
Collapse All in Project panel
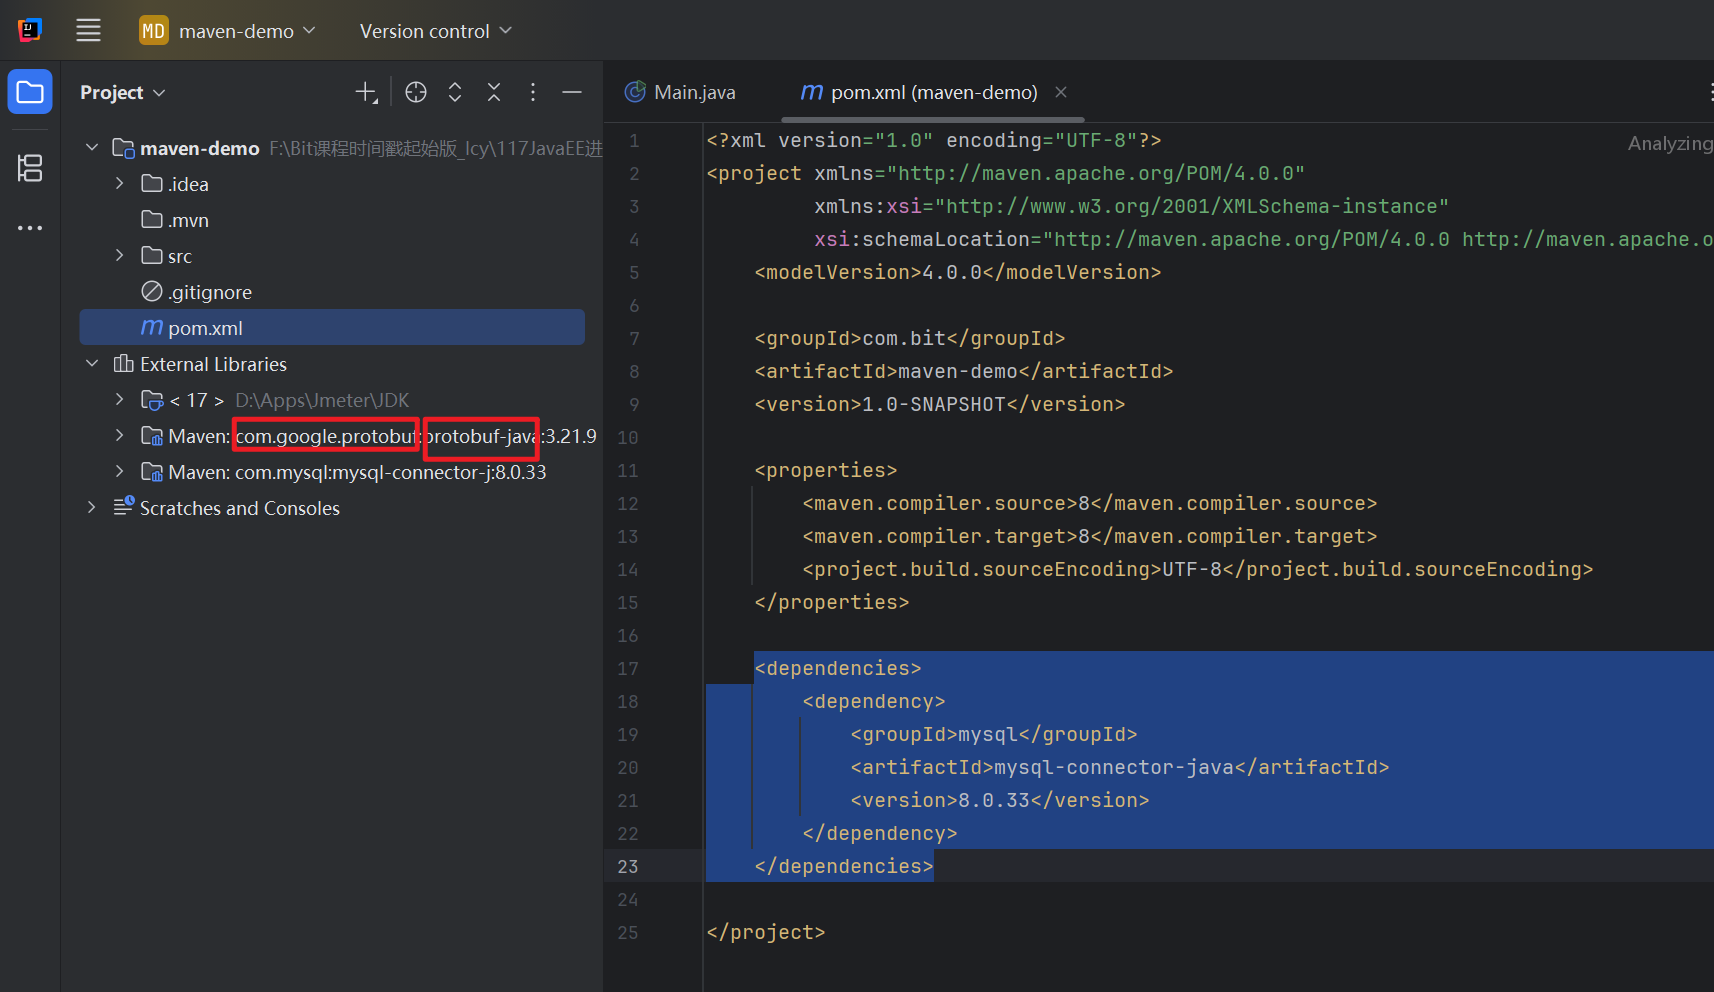pyautogui.click(x=494, y=92)
